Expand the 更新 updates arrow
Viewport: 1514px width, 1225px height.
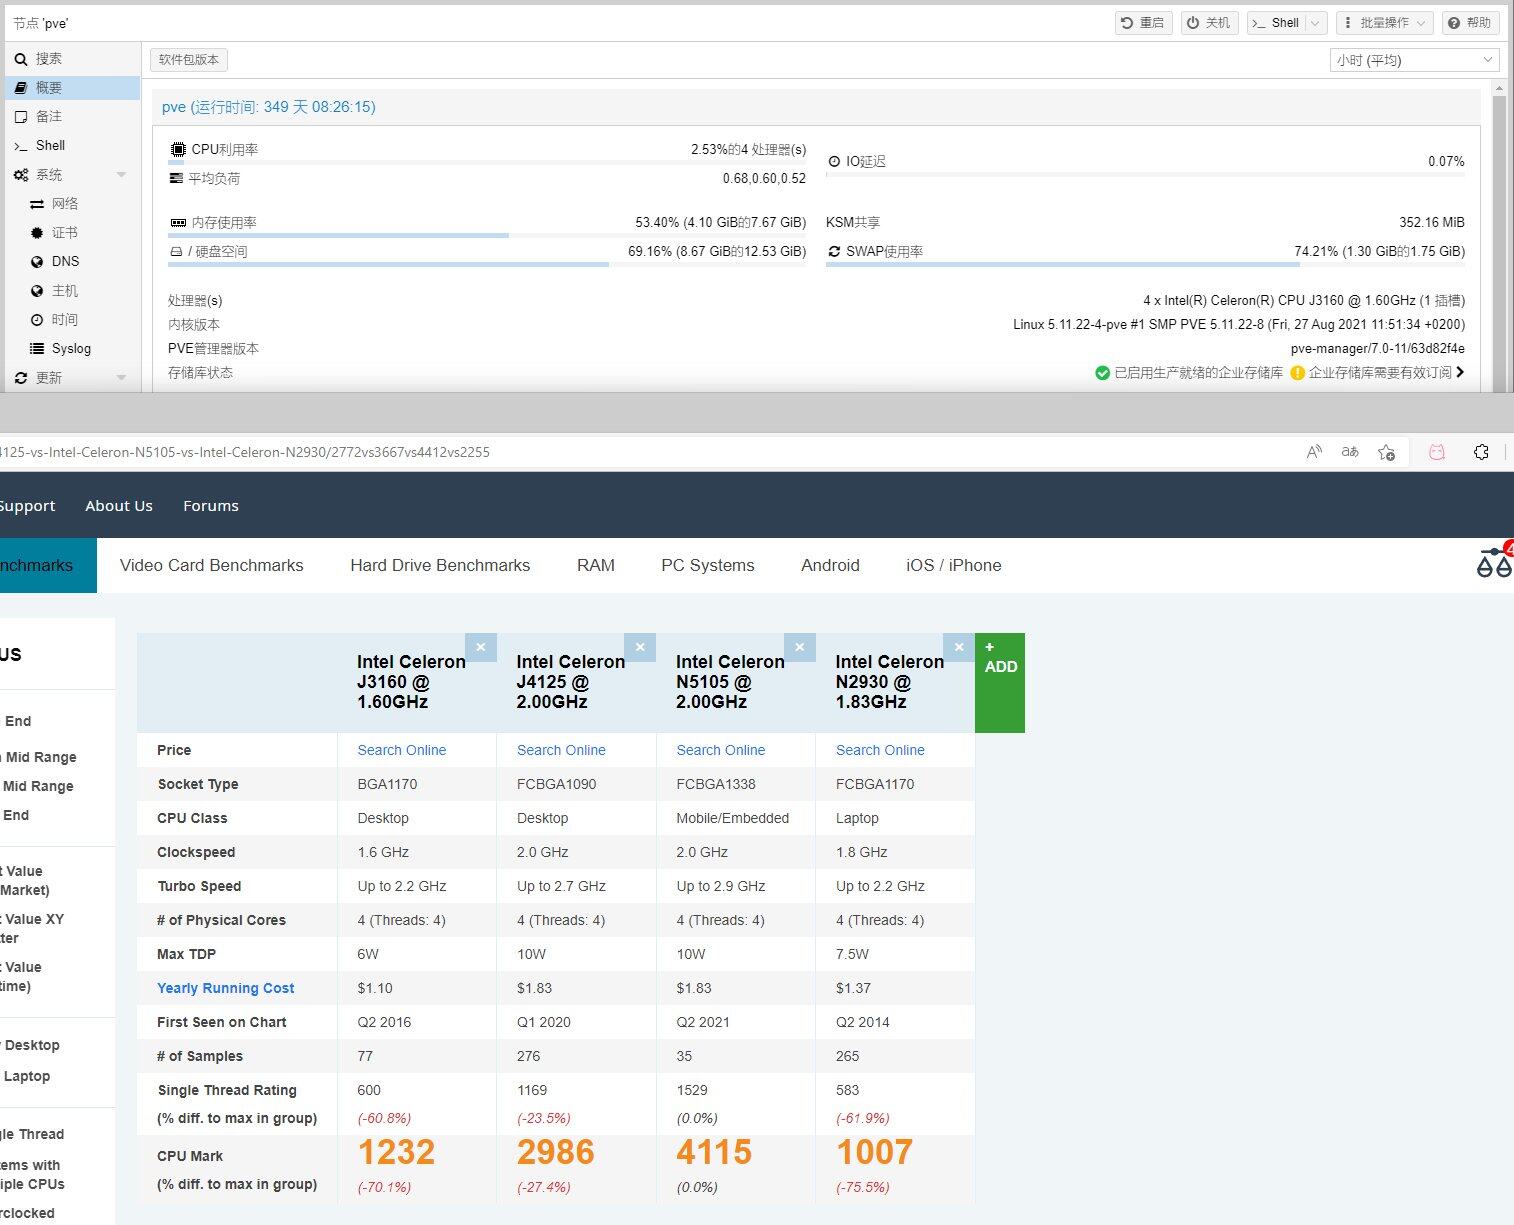pos(121,378)
